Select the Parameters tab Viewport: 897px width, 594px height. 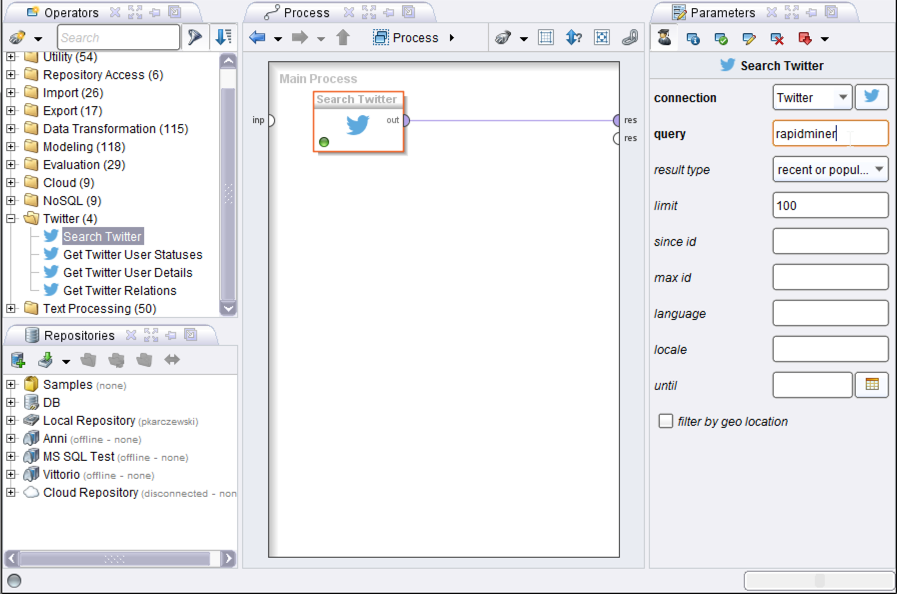[x=722, y=13]
